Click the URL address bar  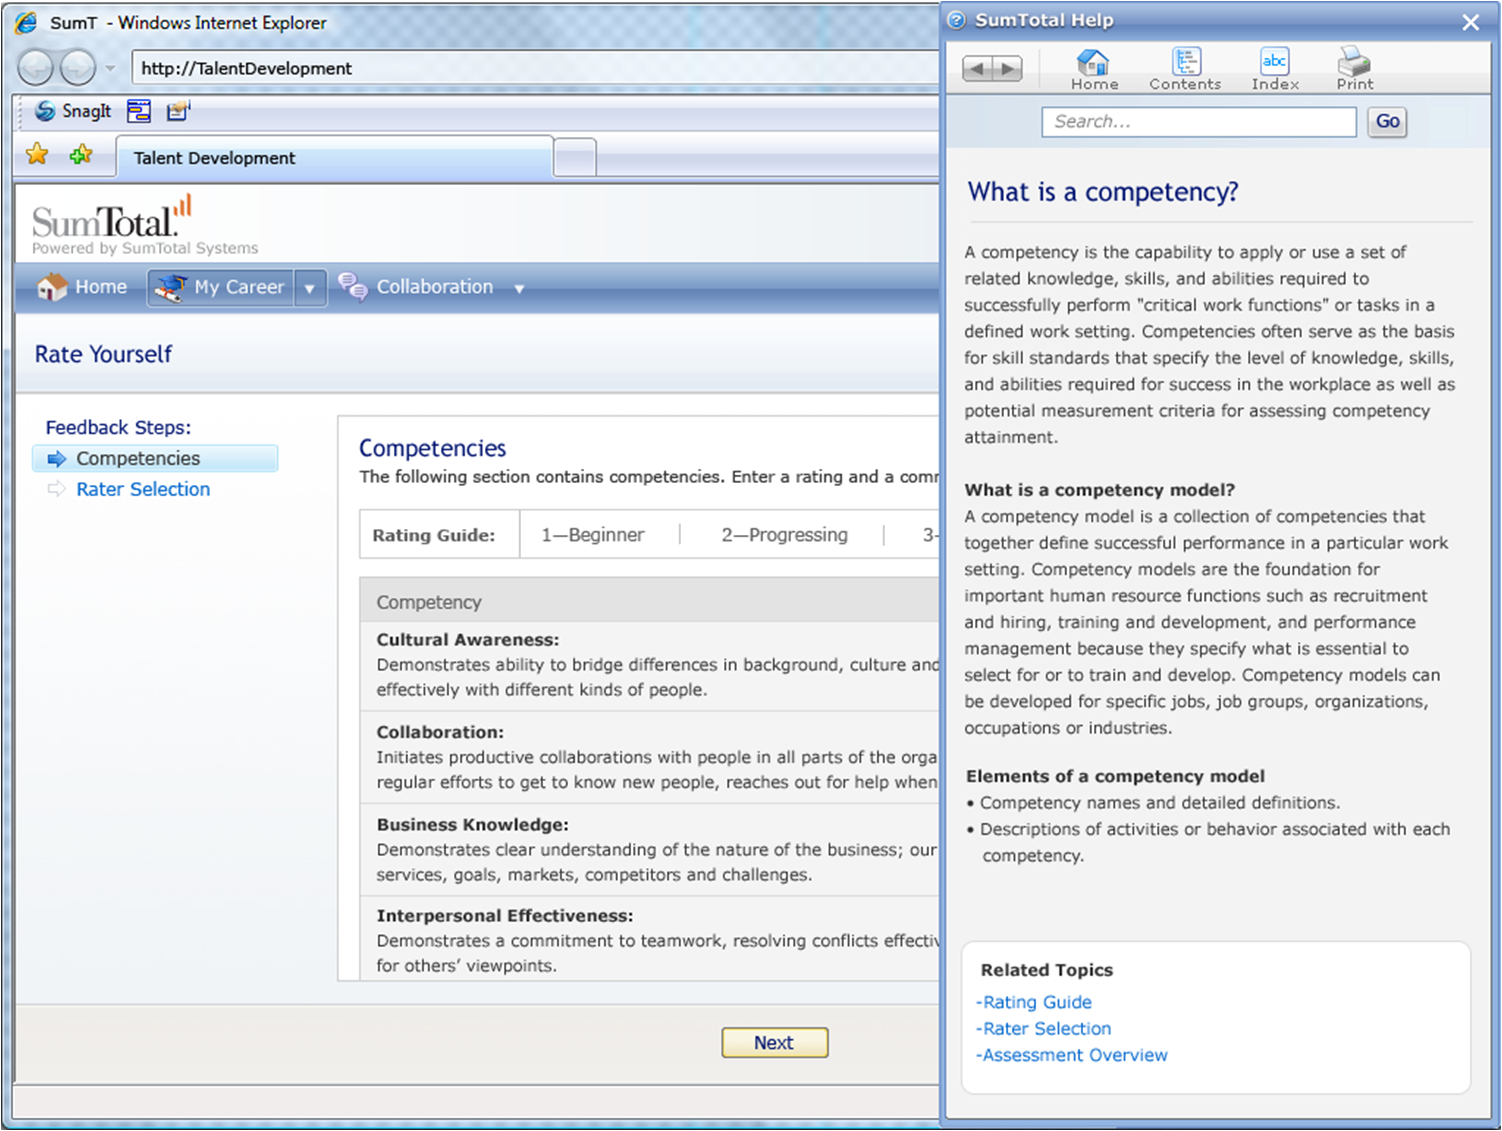[x=535, y=68]
